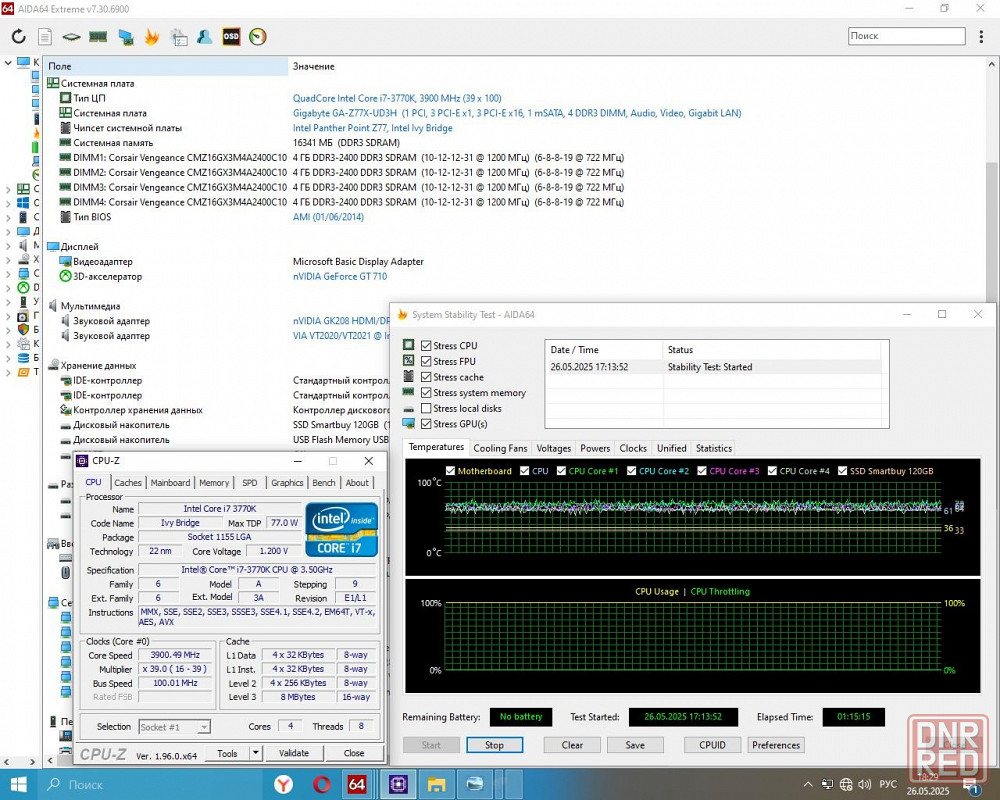Toggle Stress cache checkbox
The height and width of the screenshot is (800, 1000).
[426, 377]
